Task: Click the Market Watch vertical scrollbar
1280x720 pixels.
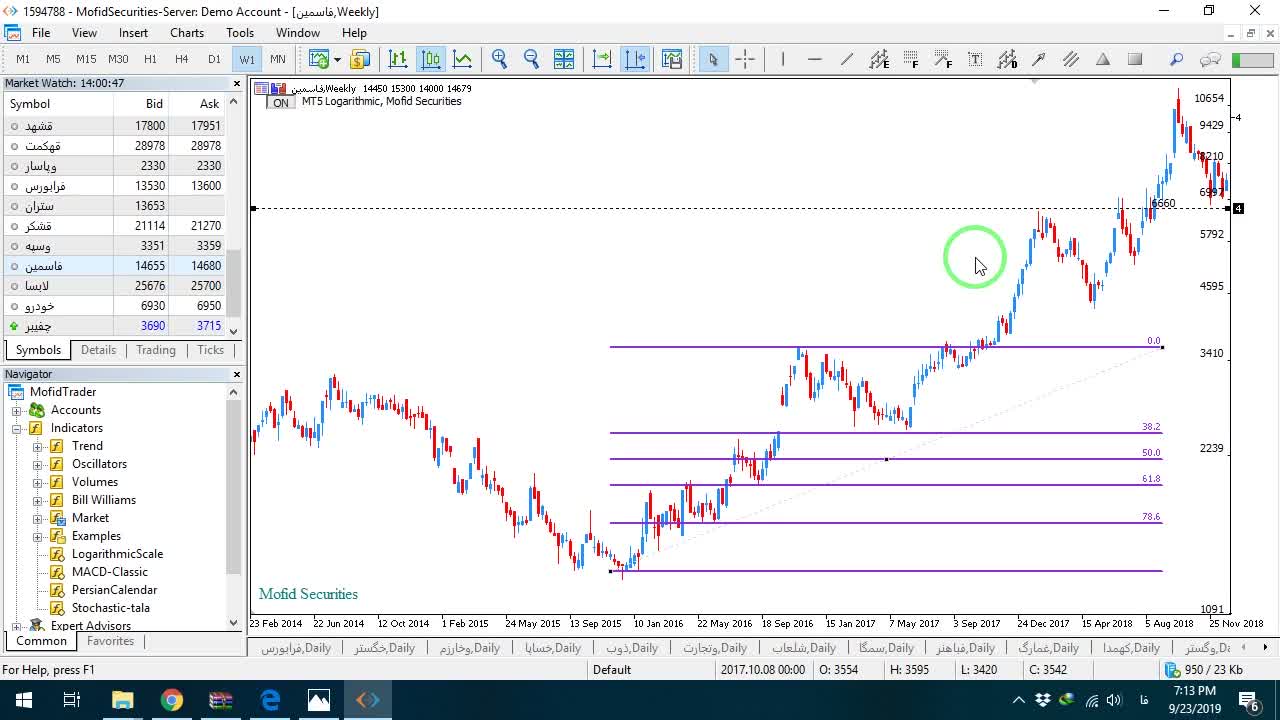Action: (234, 217)
